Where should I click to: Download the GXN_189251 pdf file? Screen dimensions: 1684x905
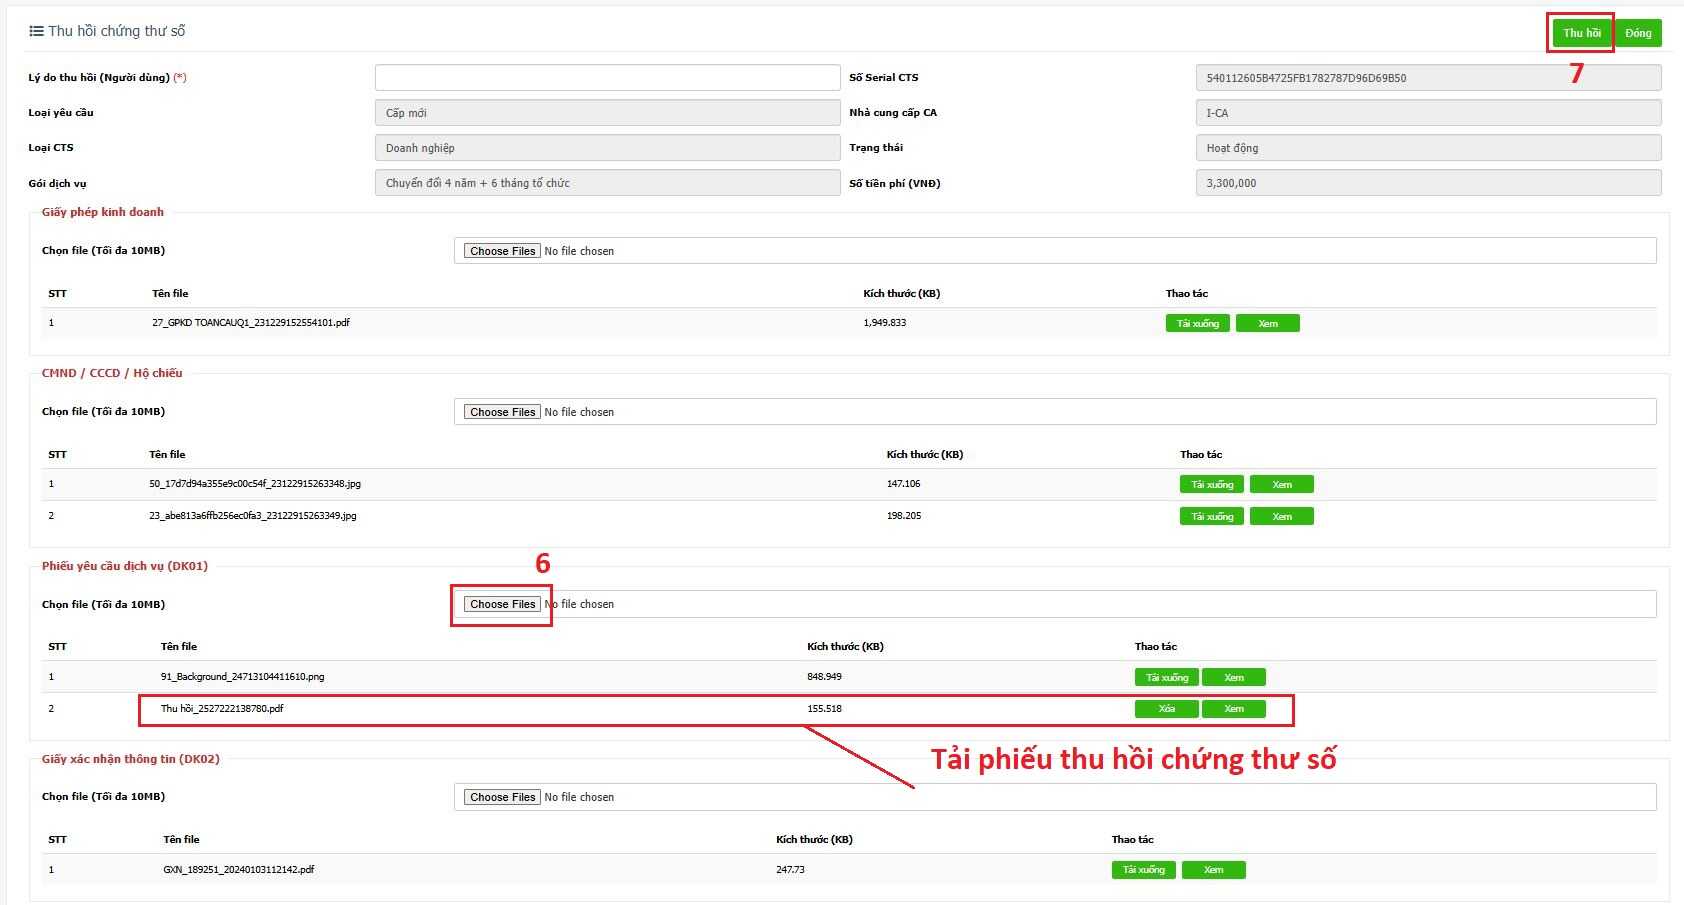tap(1144, 870)
